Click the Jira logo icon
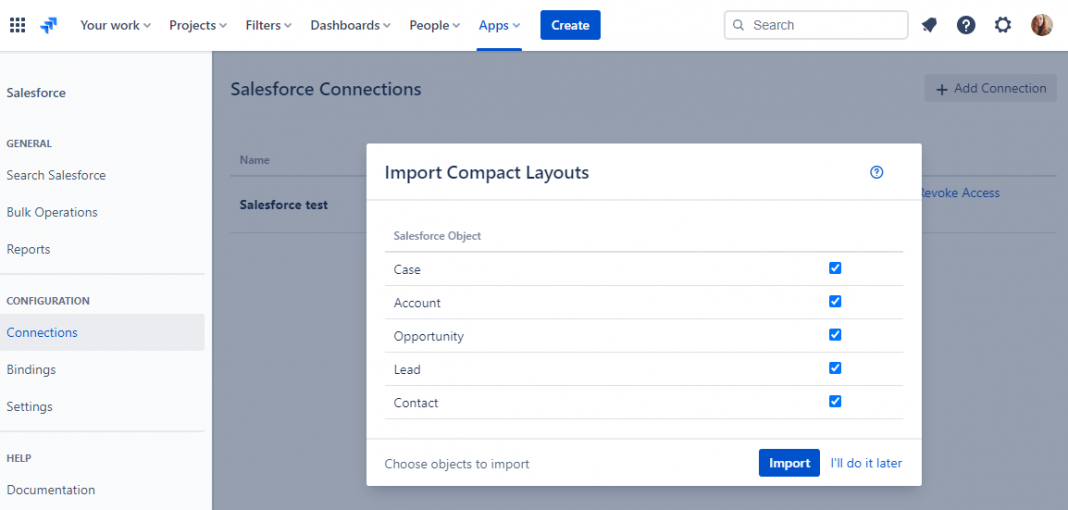The width and height of the screenshot is (1068, 510). pyautogui.click(x=49, y=25)
